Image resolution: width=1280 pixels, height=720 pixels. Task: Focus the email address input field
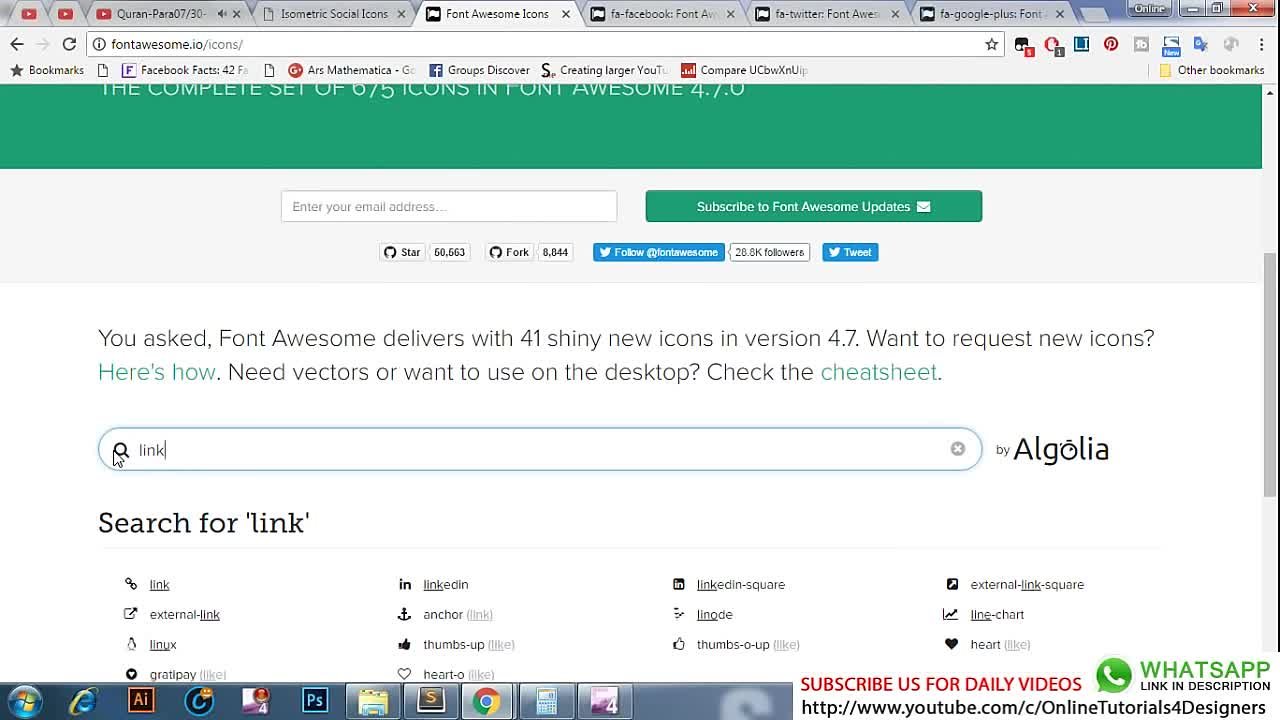click(449, 206)
